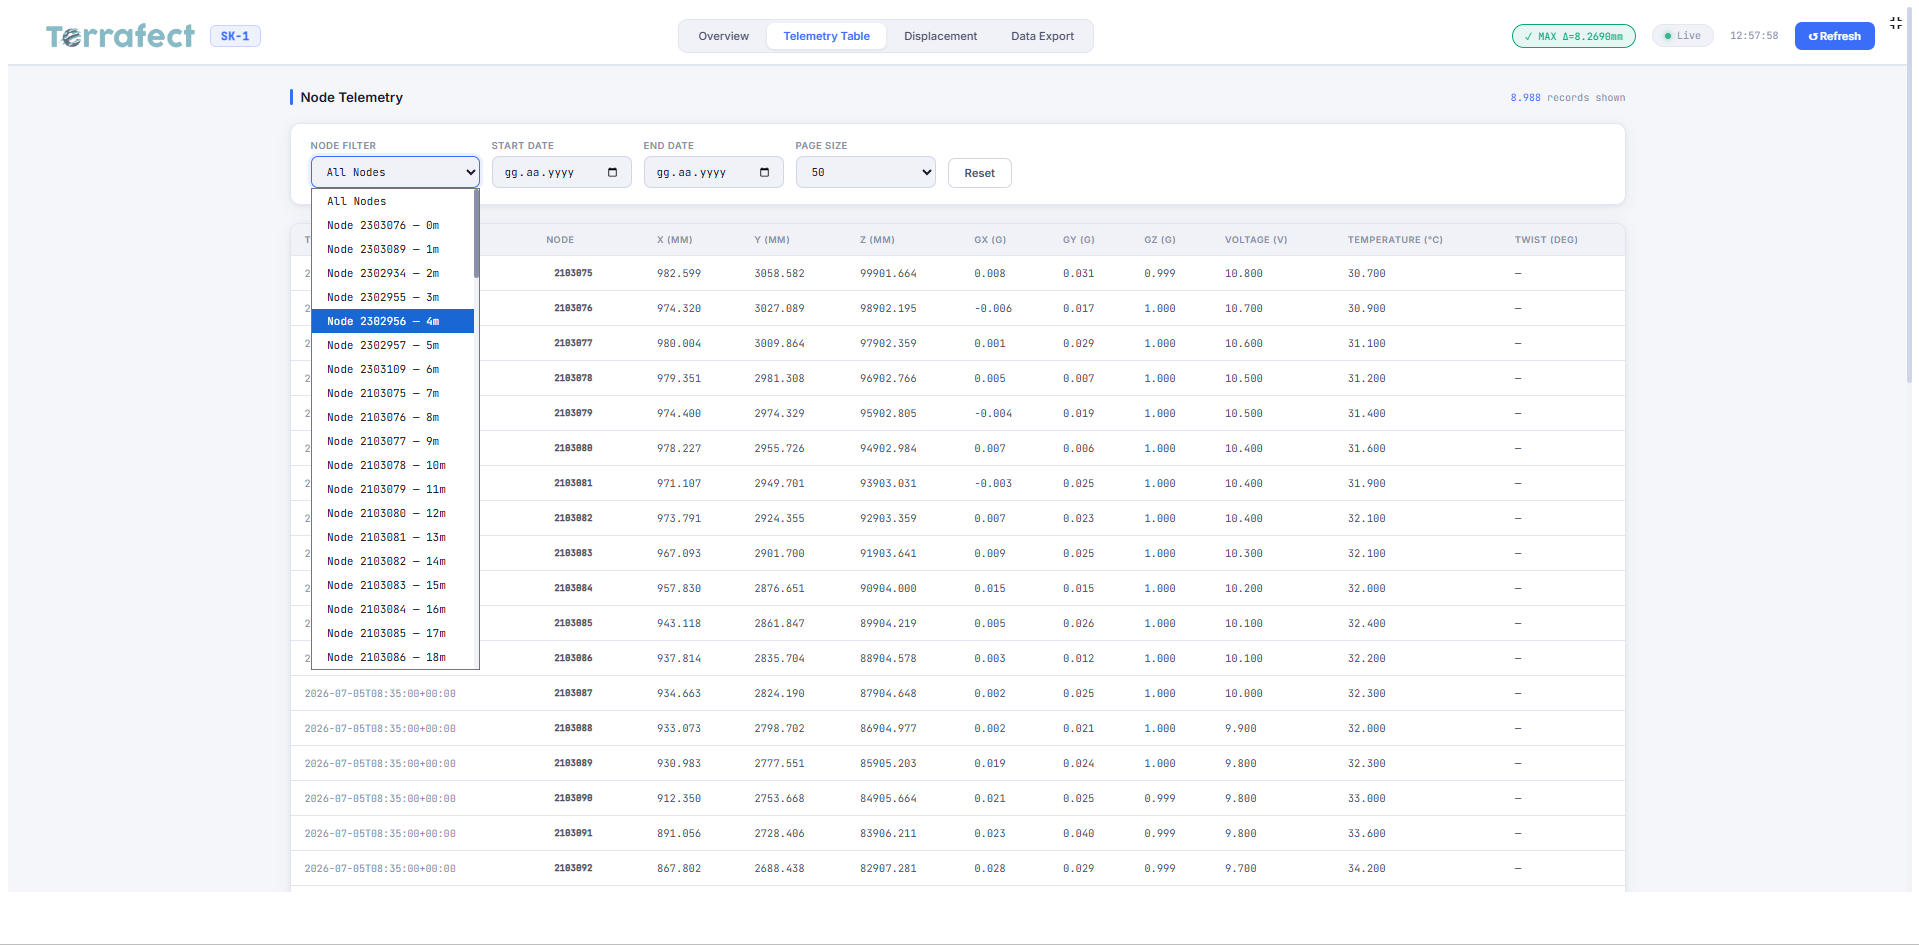Click the Live status indicator
Viewport: 1919px width, 945px height.
[1682, 36]
